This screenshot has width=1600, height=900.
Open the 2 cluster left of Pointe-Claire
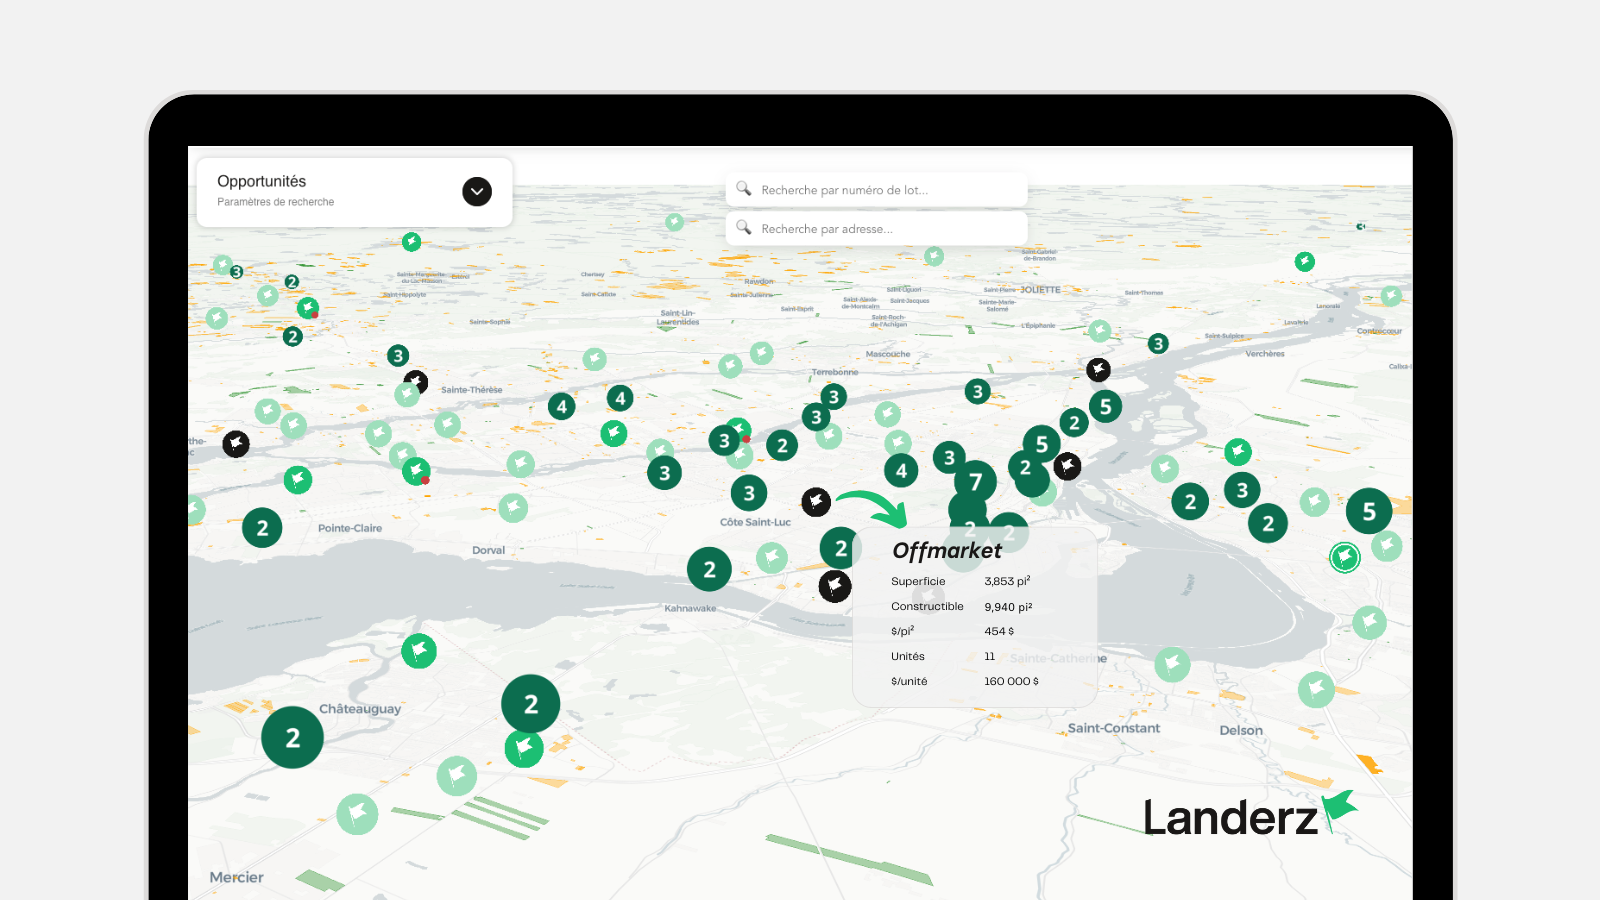point(262,527)
